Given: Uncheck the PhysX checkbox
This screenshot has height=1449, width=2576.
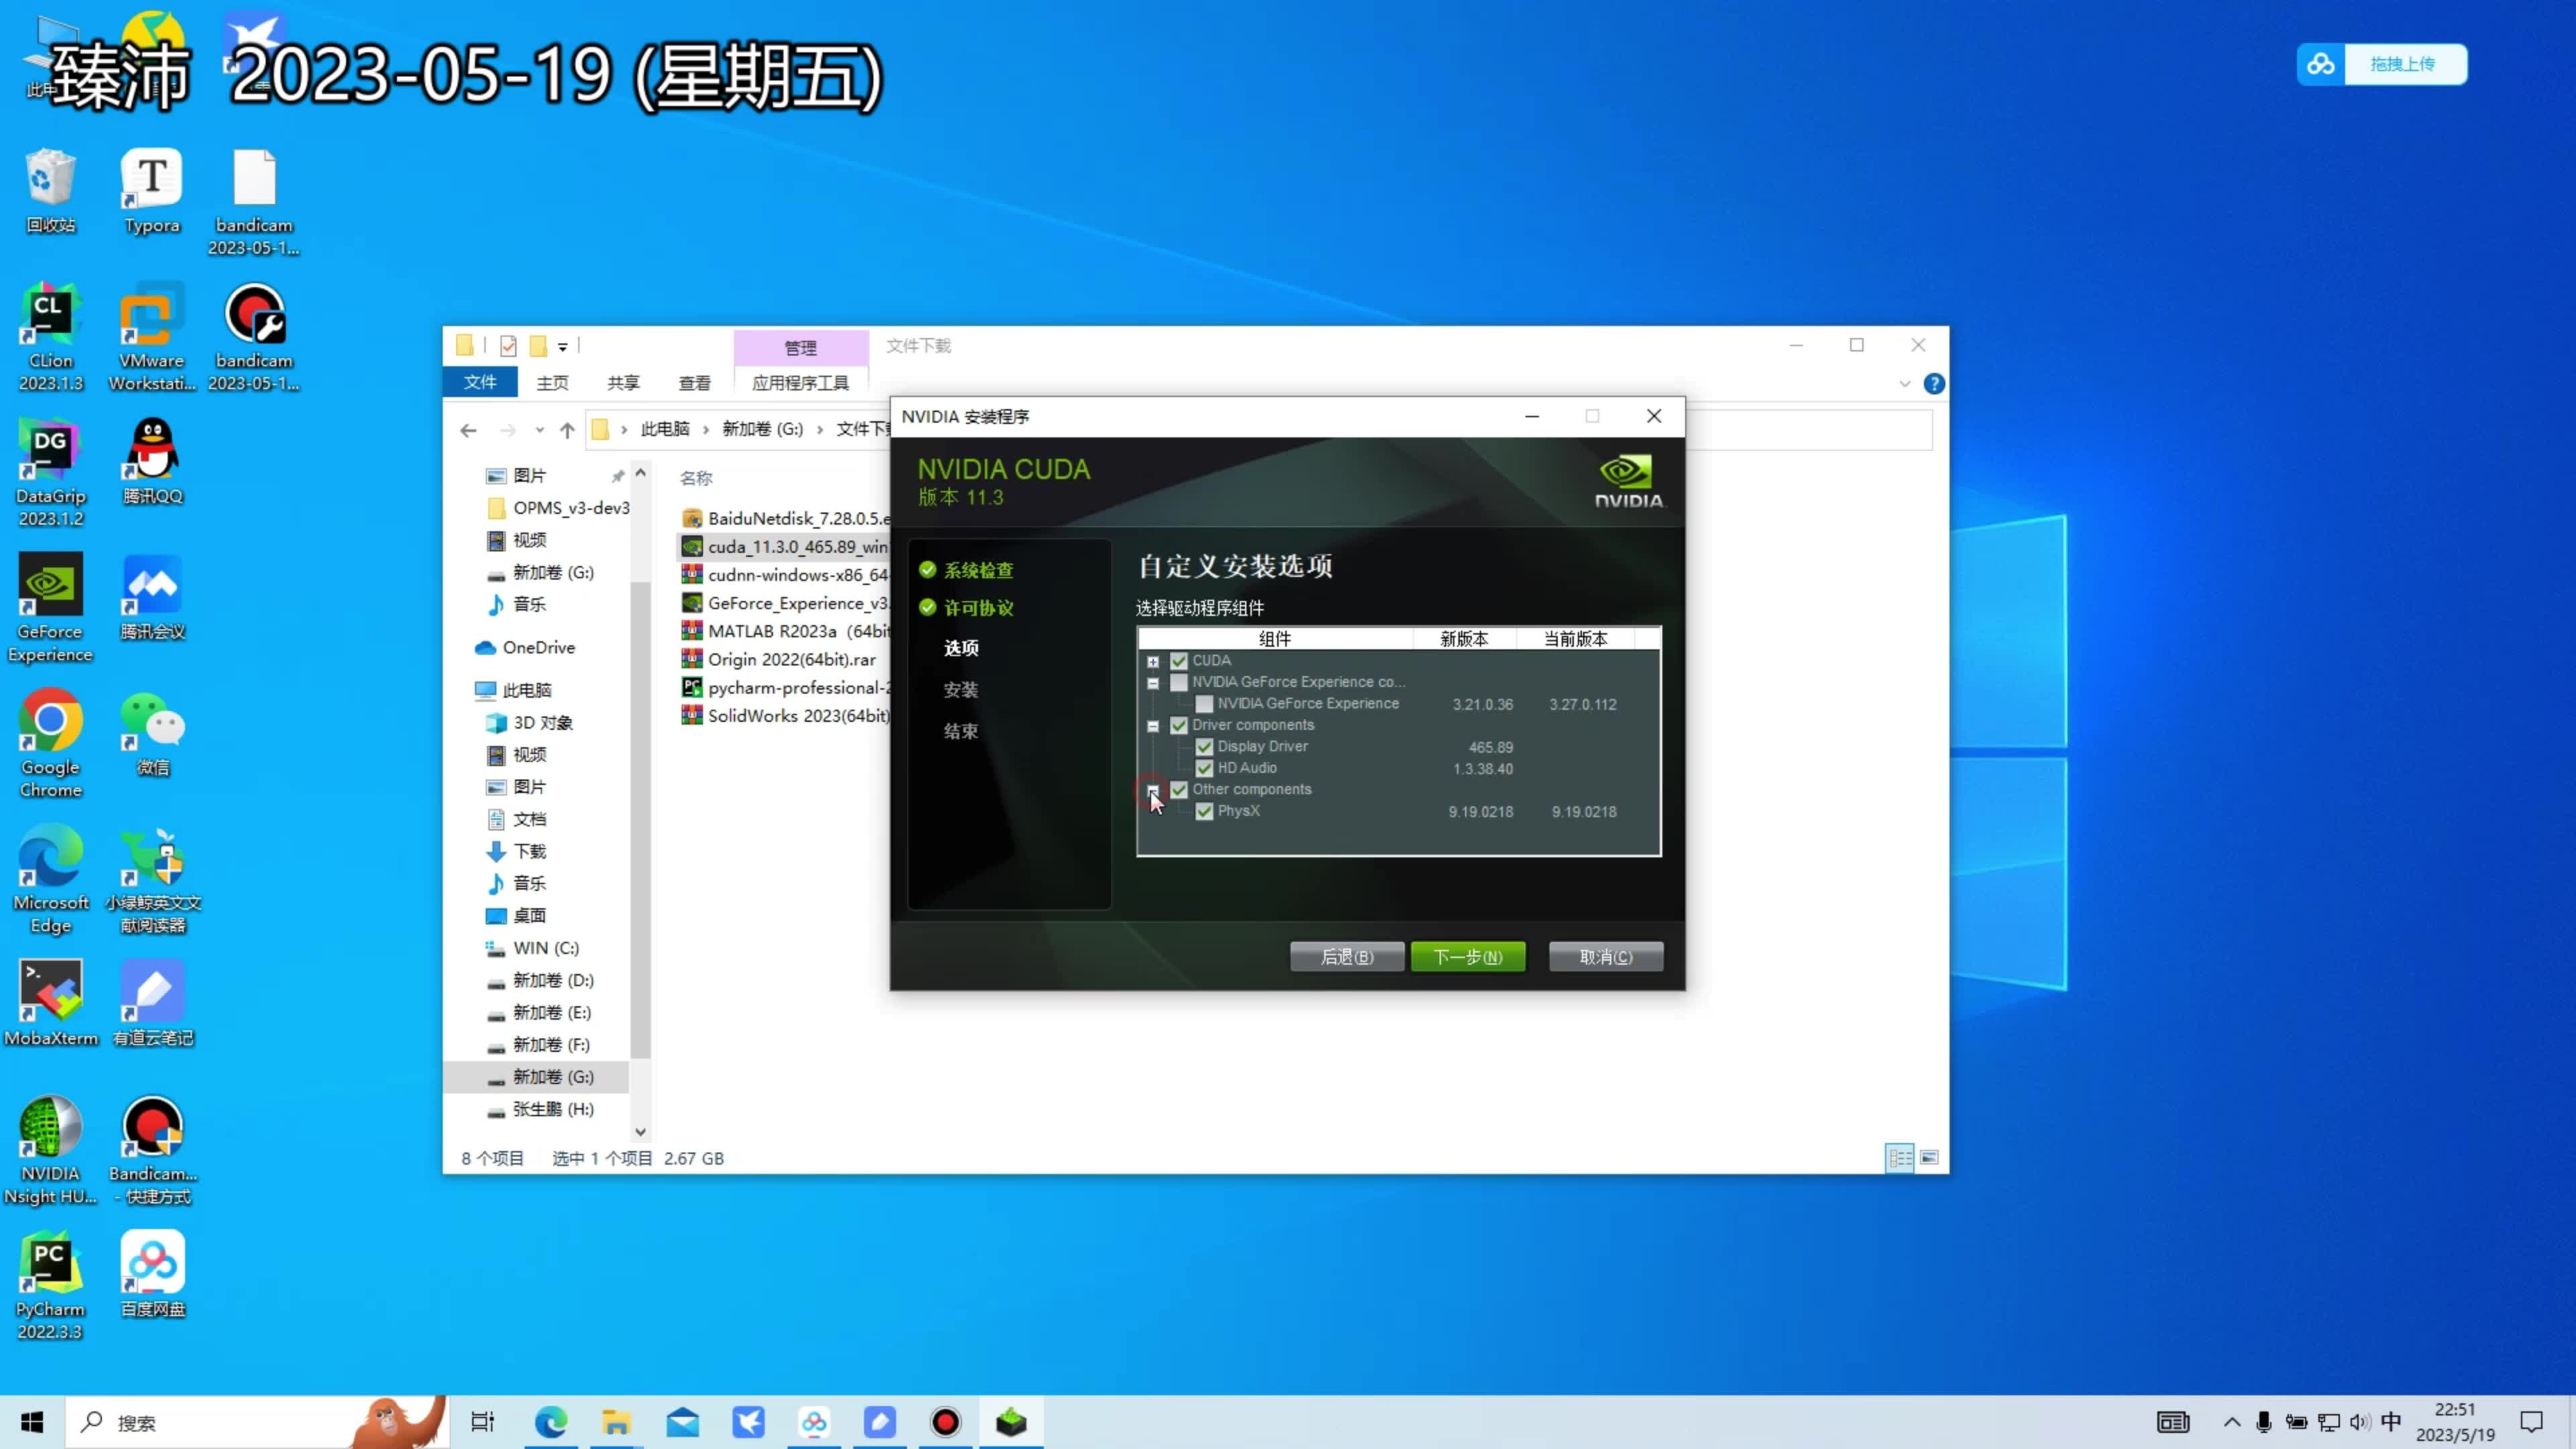Looking at the screenshot, I should (x=1204, y=811).
